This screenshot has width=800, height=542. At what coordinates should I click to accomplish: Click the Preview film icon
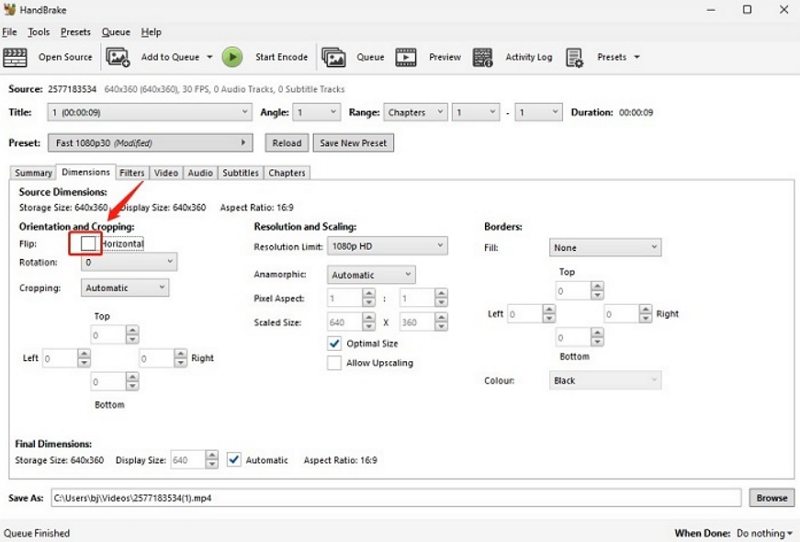pos(406,57)
